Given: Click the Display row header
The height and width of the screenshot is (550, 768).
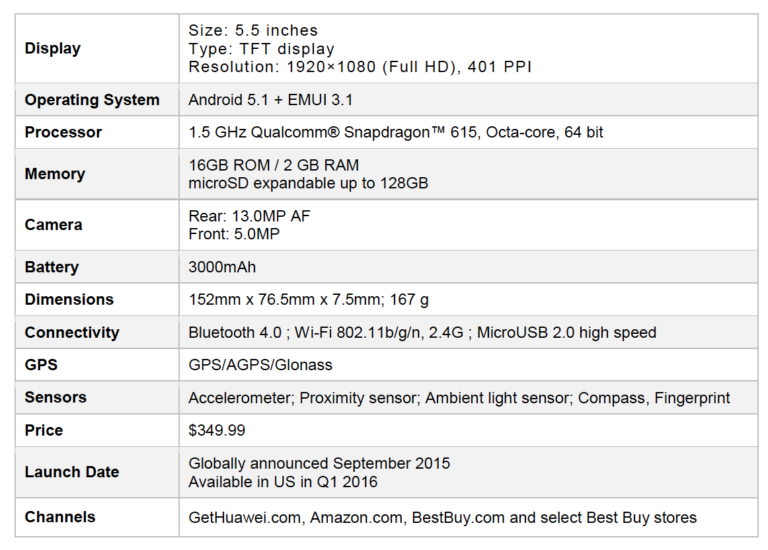Looking at the screenshot, I should click(53, 48).
